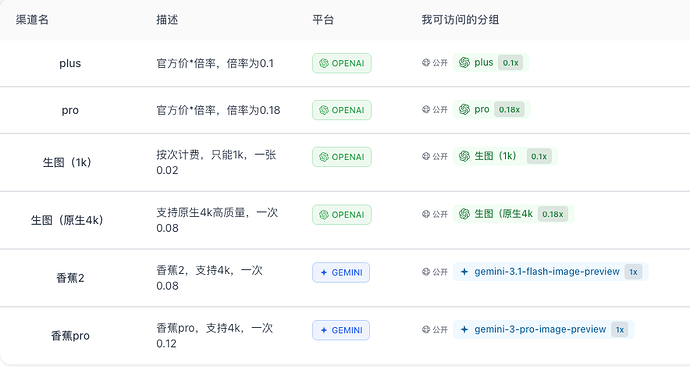Click description 支持原生4k高质量，一次 0.08
The height and width of the screenshot is (369, 690).
pyautogui.click(x=217, y=220)
